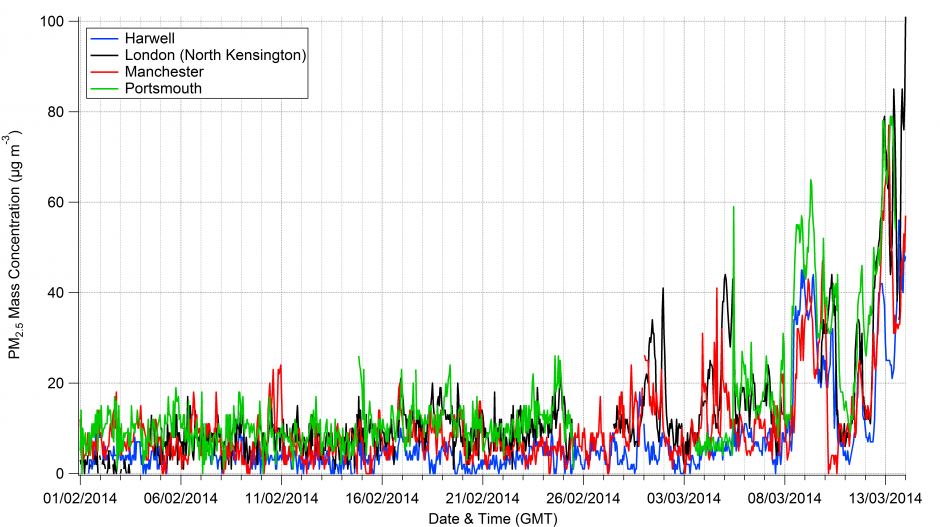Image resolution: width=940 pixels, height=527 pixels.
Task: Click the green Portsmouth legend line
Action: 104,89
